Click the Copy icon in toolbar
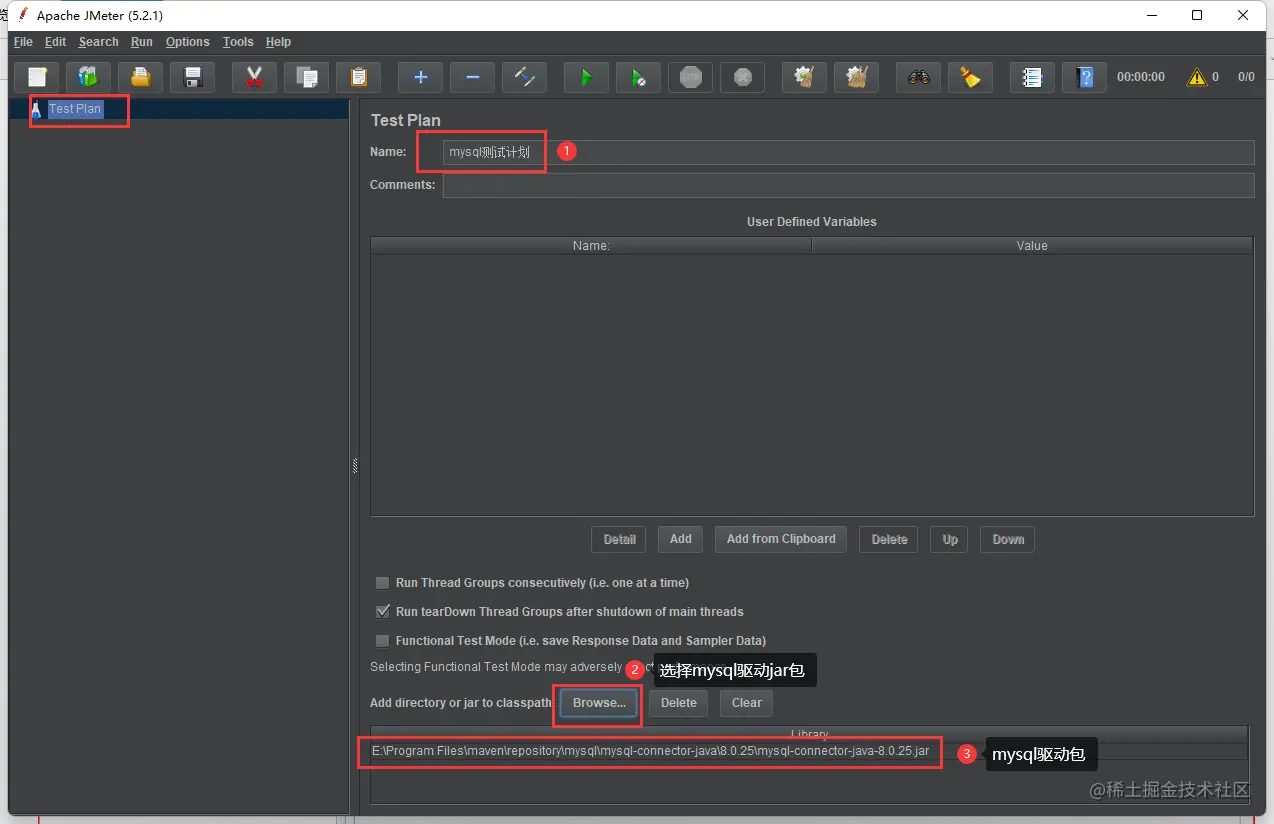The height and width of the screenshot is (824, 1274). coord(307,77)
